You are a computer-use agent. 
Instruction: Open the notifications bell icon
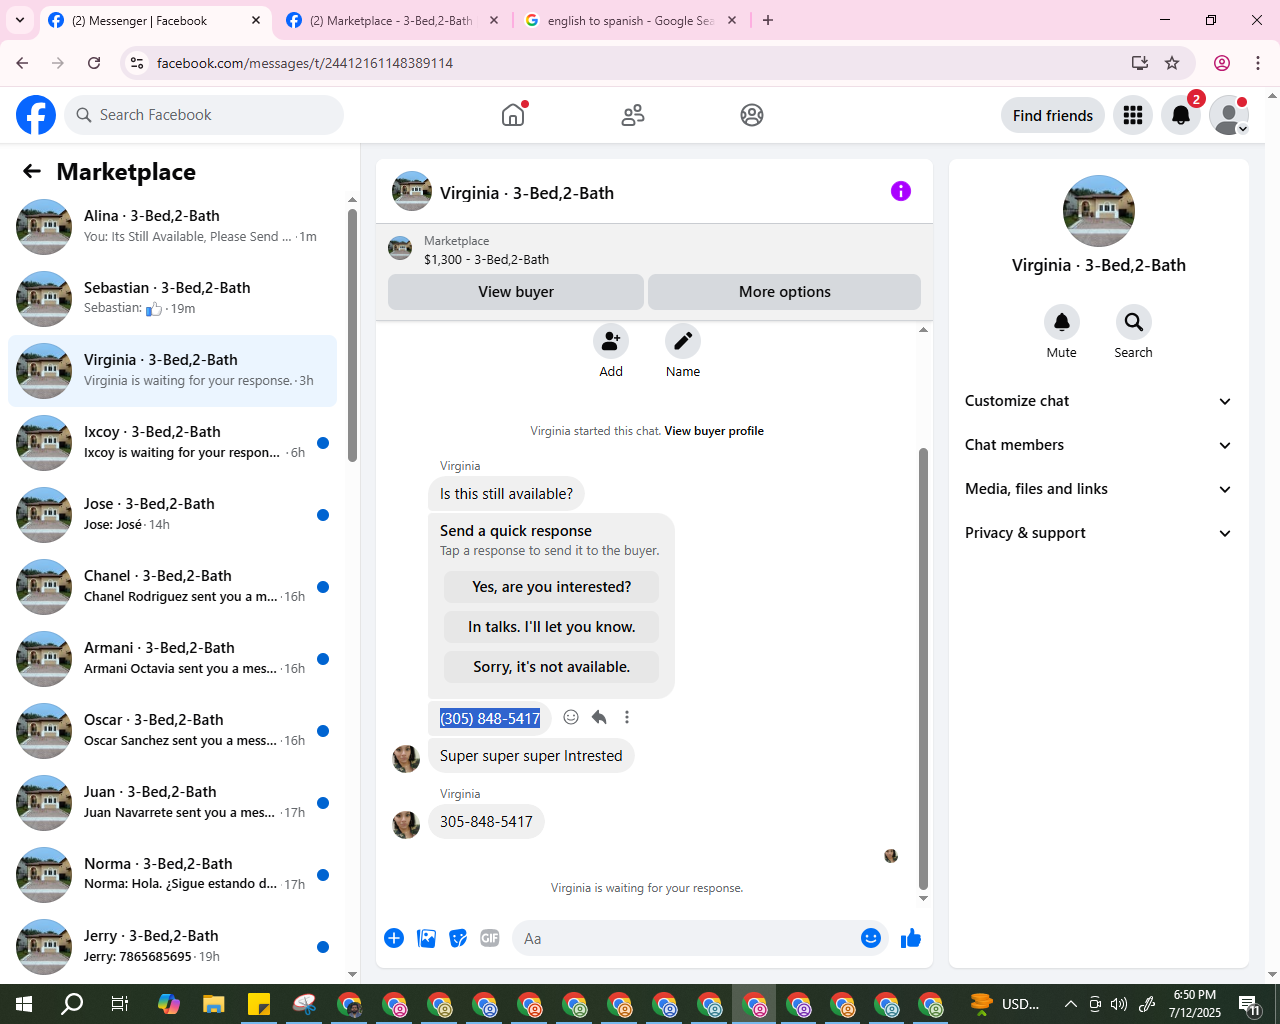(1181, 115)
